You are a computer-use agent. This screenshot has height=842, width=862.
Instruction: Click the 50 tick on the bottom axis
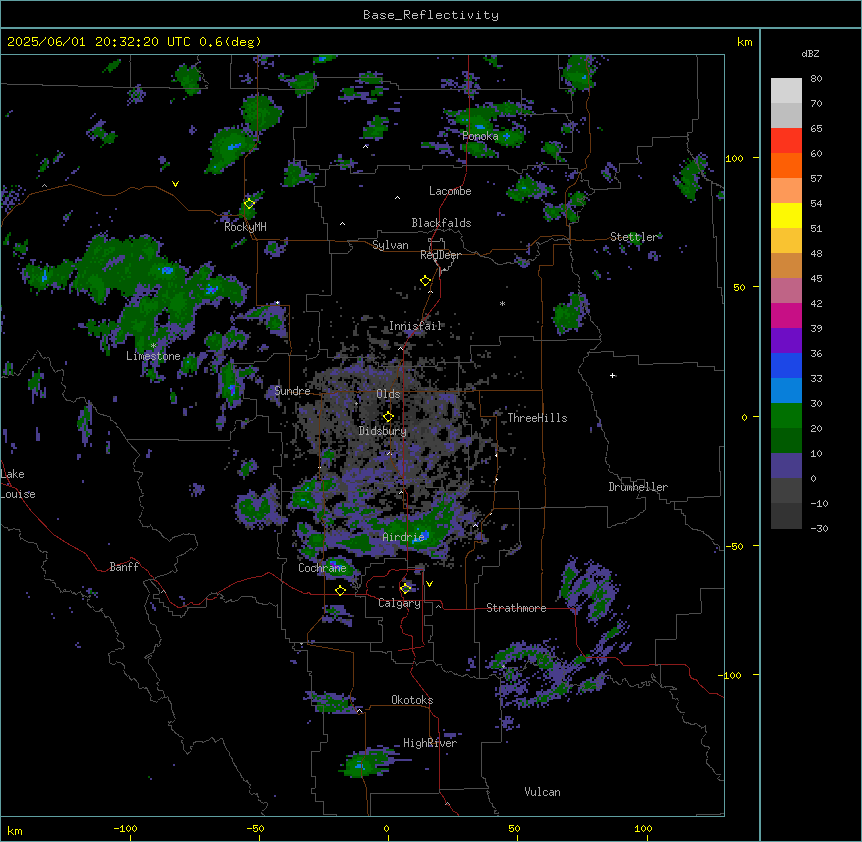point(514,828)
